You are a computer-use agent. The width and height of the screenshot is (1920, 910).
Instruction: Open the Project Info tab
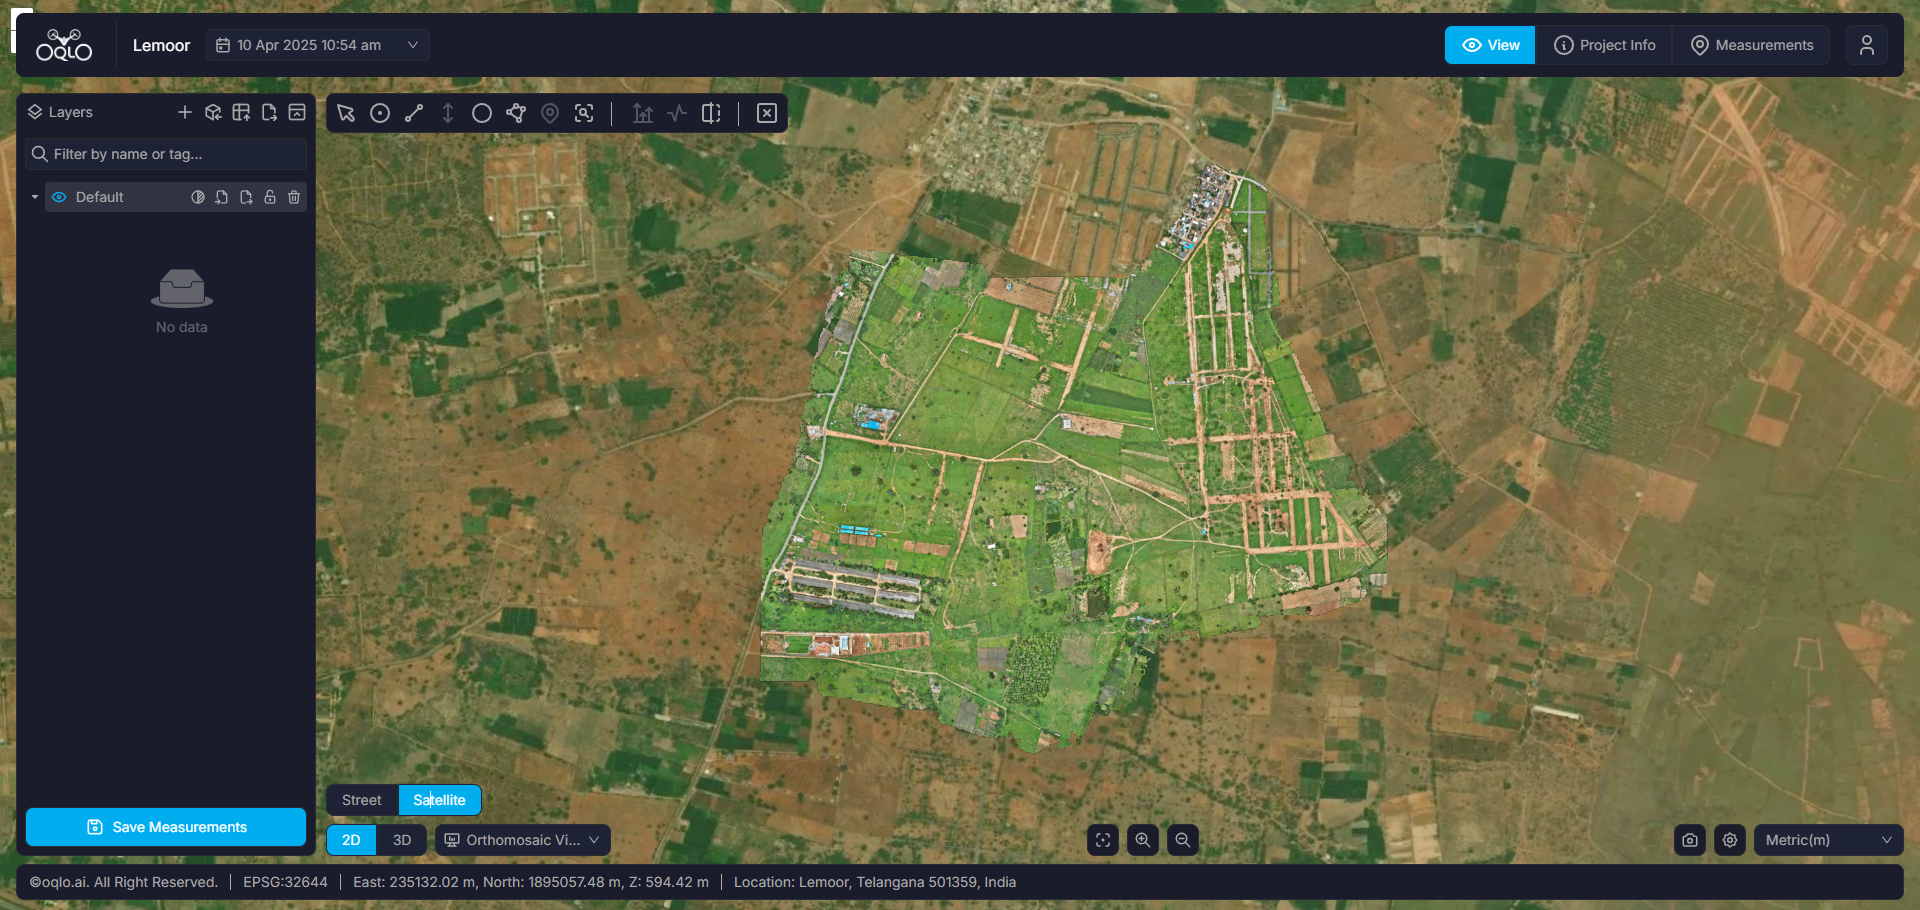1605,45
